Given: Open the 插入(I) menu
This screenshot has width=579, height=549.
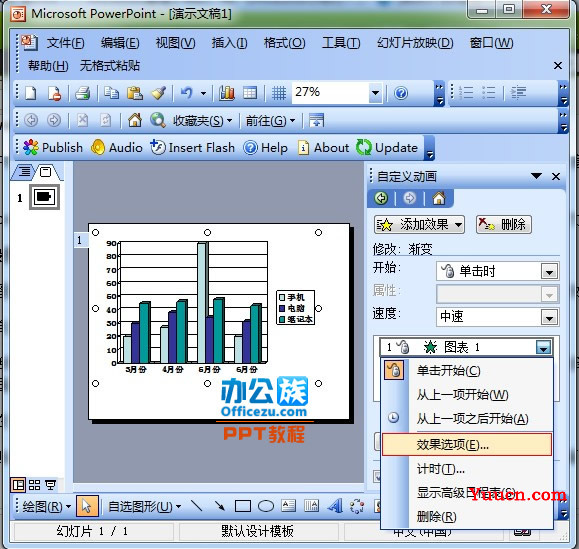Looking at the screenshot, I should 229,43.
